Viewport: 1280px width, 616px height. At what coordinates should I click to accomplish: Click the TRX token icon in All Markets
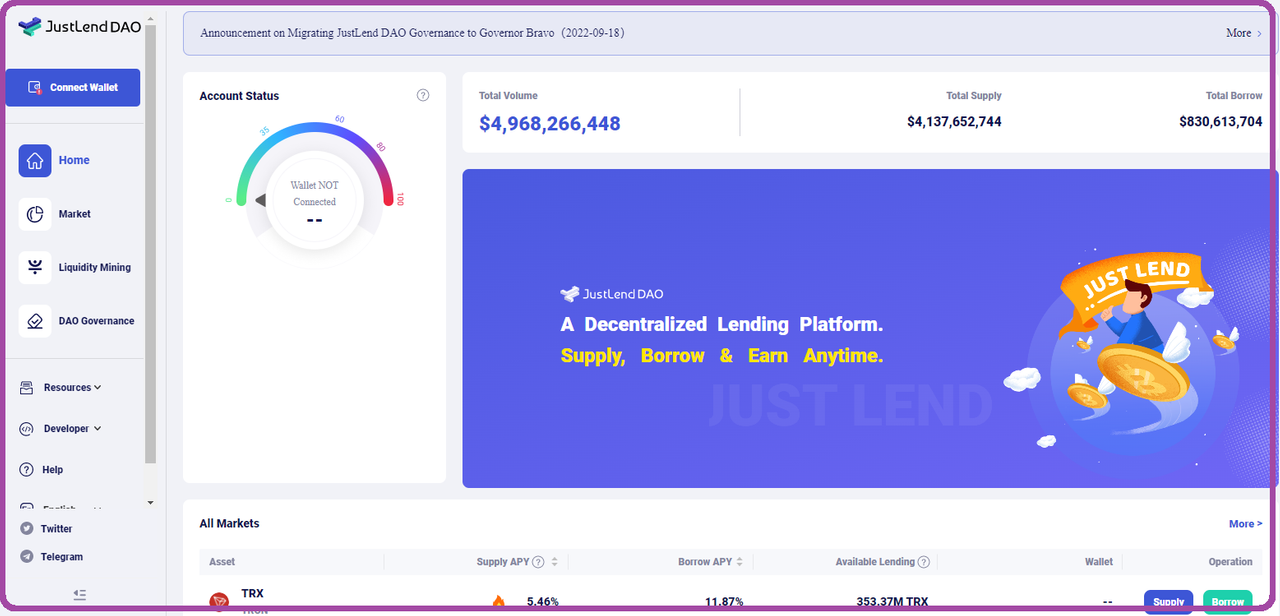[x=220, y=600]
